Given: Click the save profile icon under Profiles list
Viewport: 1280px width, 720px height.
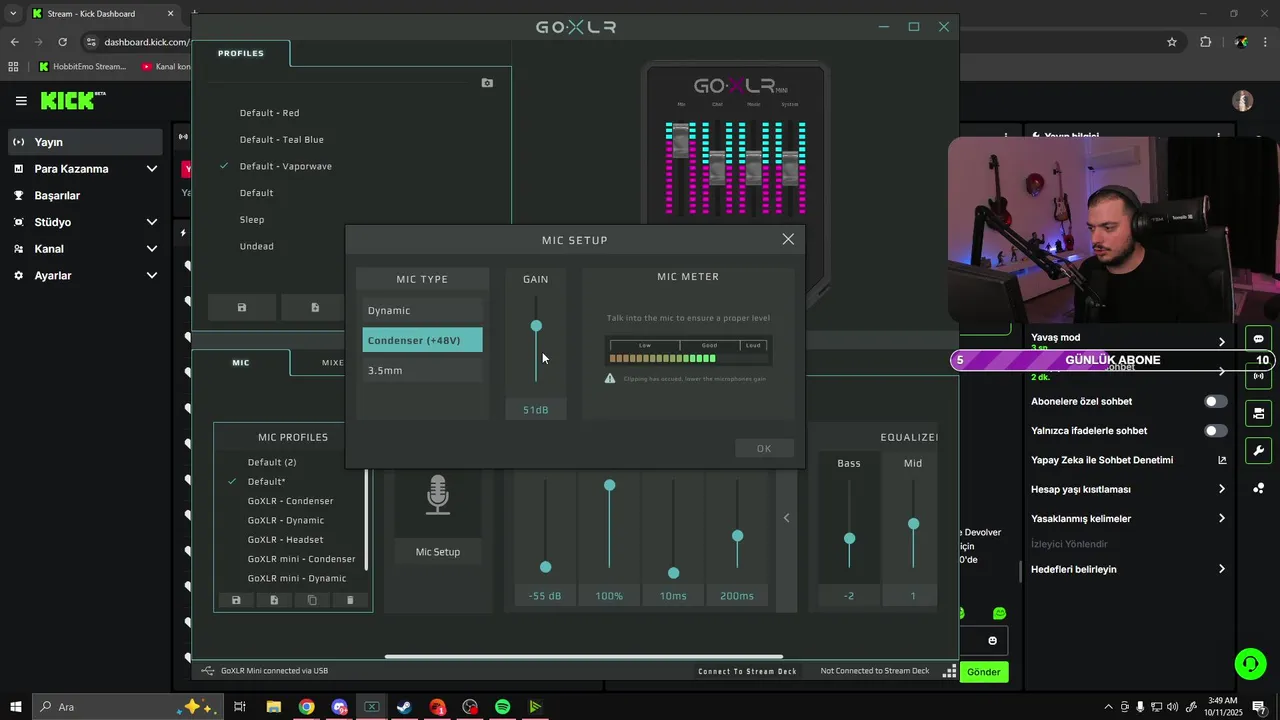Looking at the screenshot, I should click(241, 307).
